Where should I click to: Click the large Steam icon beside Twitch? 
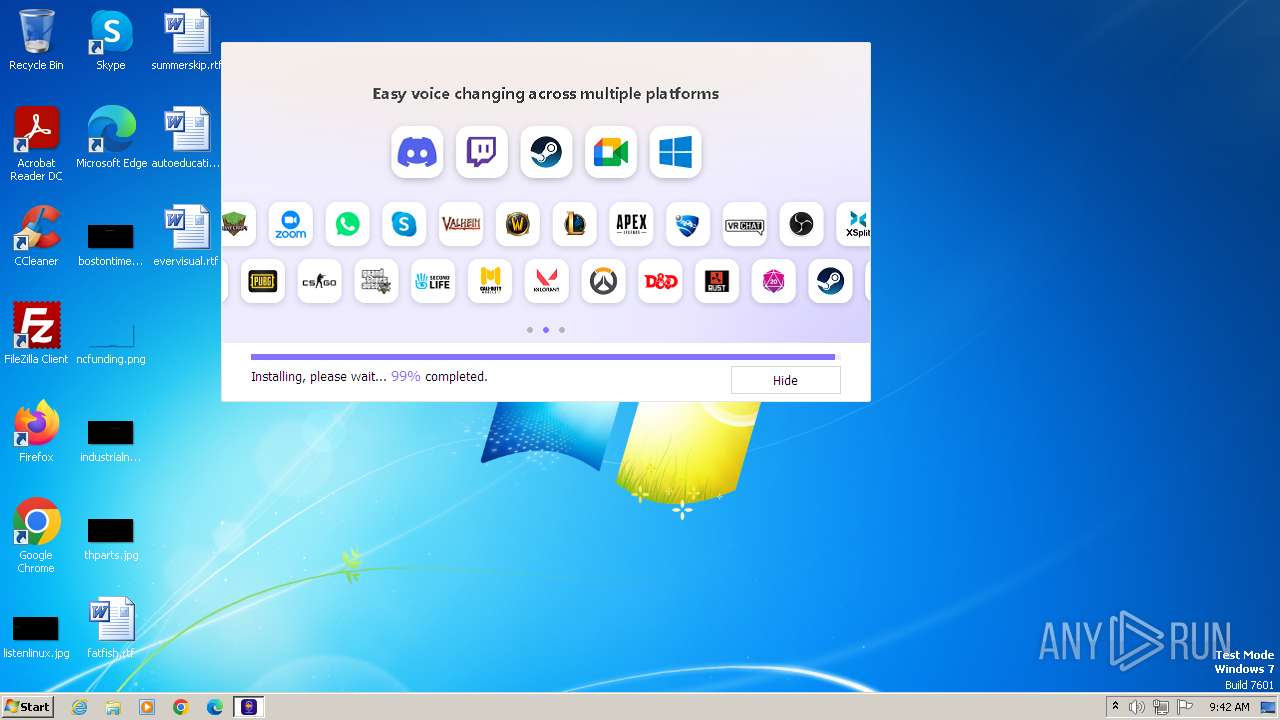546,153
